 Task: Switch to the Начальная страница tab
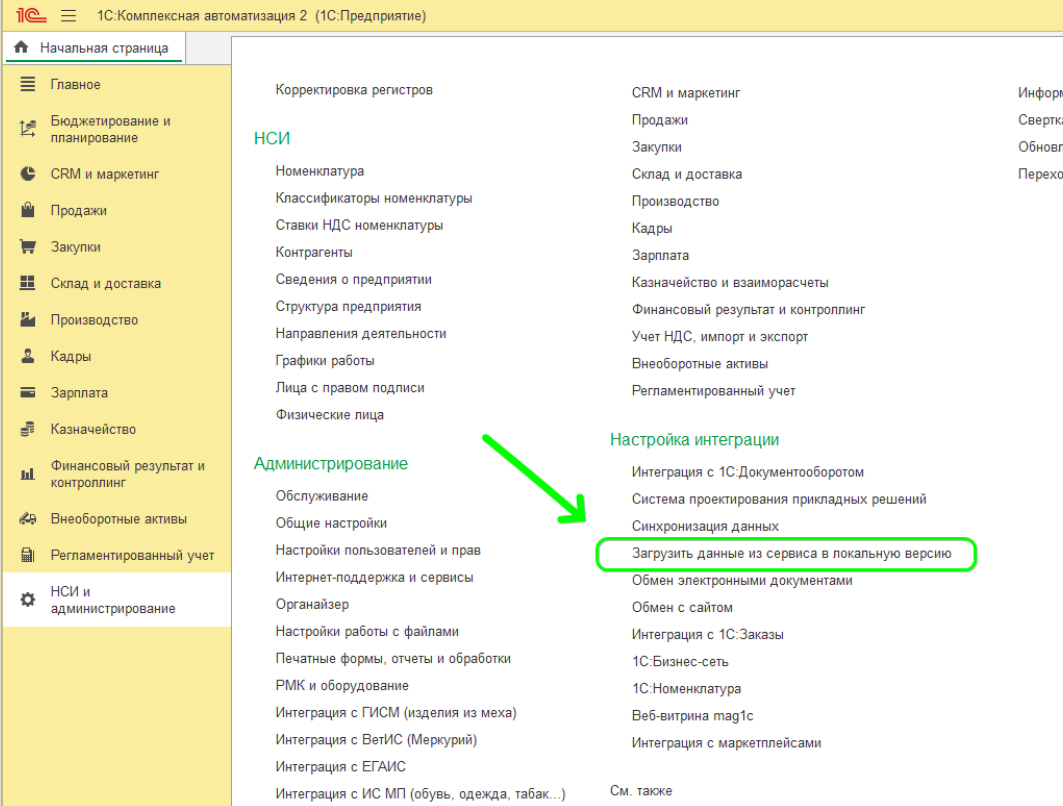pos(94,48)
